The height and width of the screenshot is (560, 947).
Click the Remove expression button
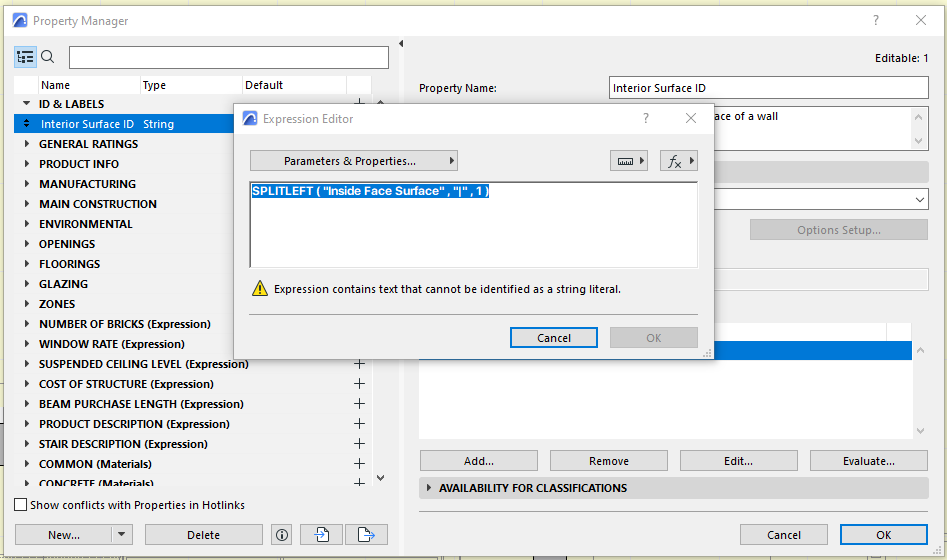(x=609, y=461)
